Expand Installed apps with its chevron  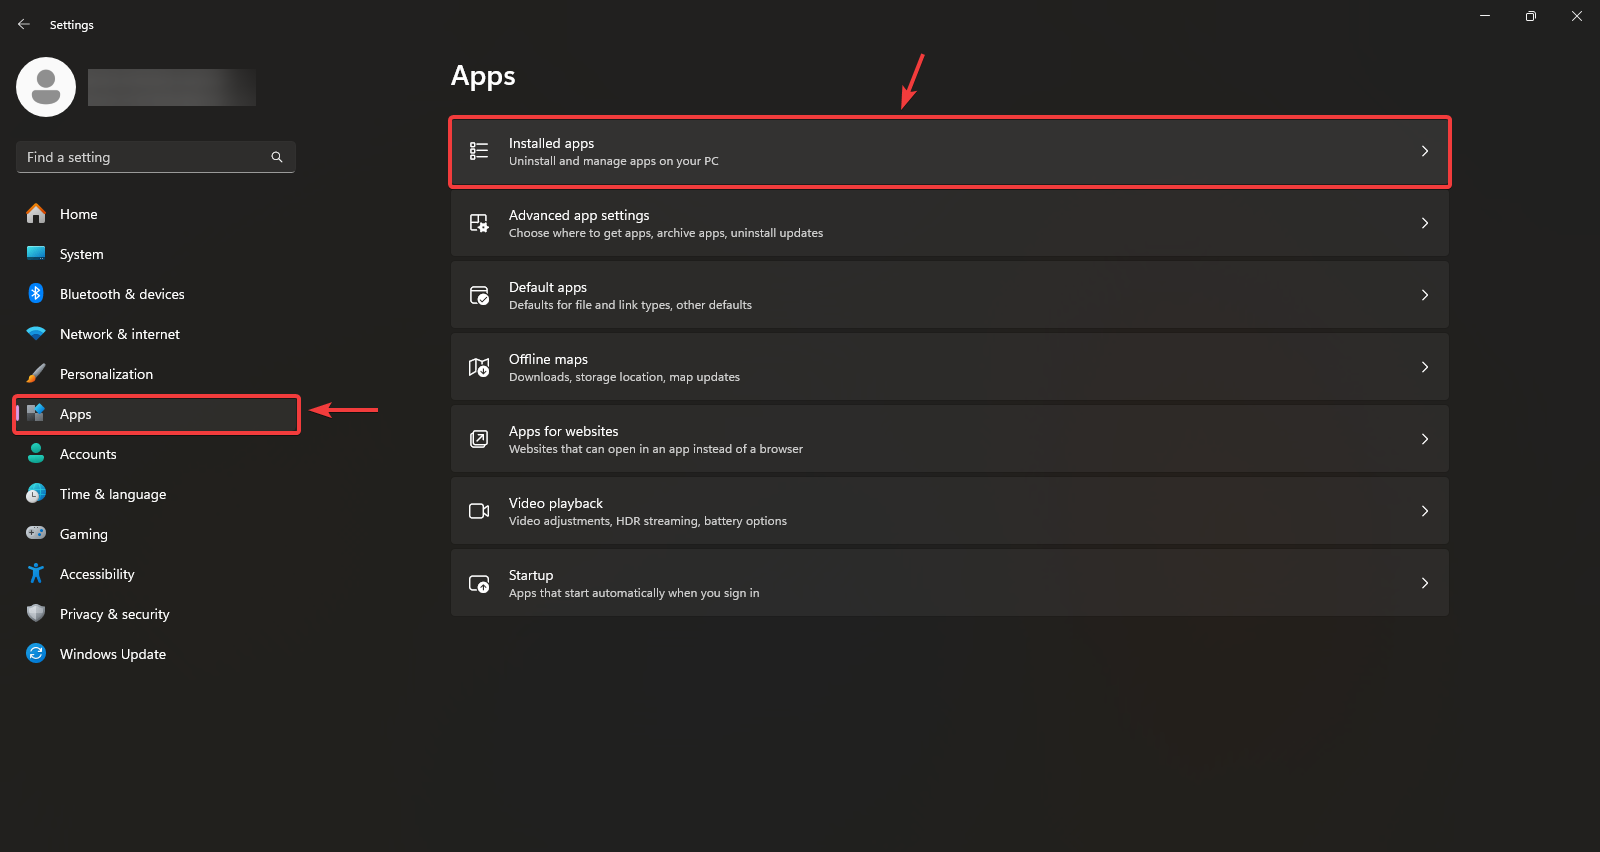pos(1425,151)
